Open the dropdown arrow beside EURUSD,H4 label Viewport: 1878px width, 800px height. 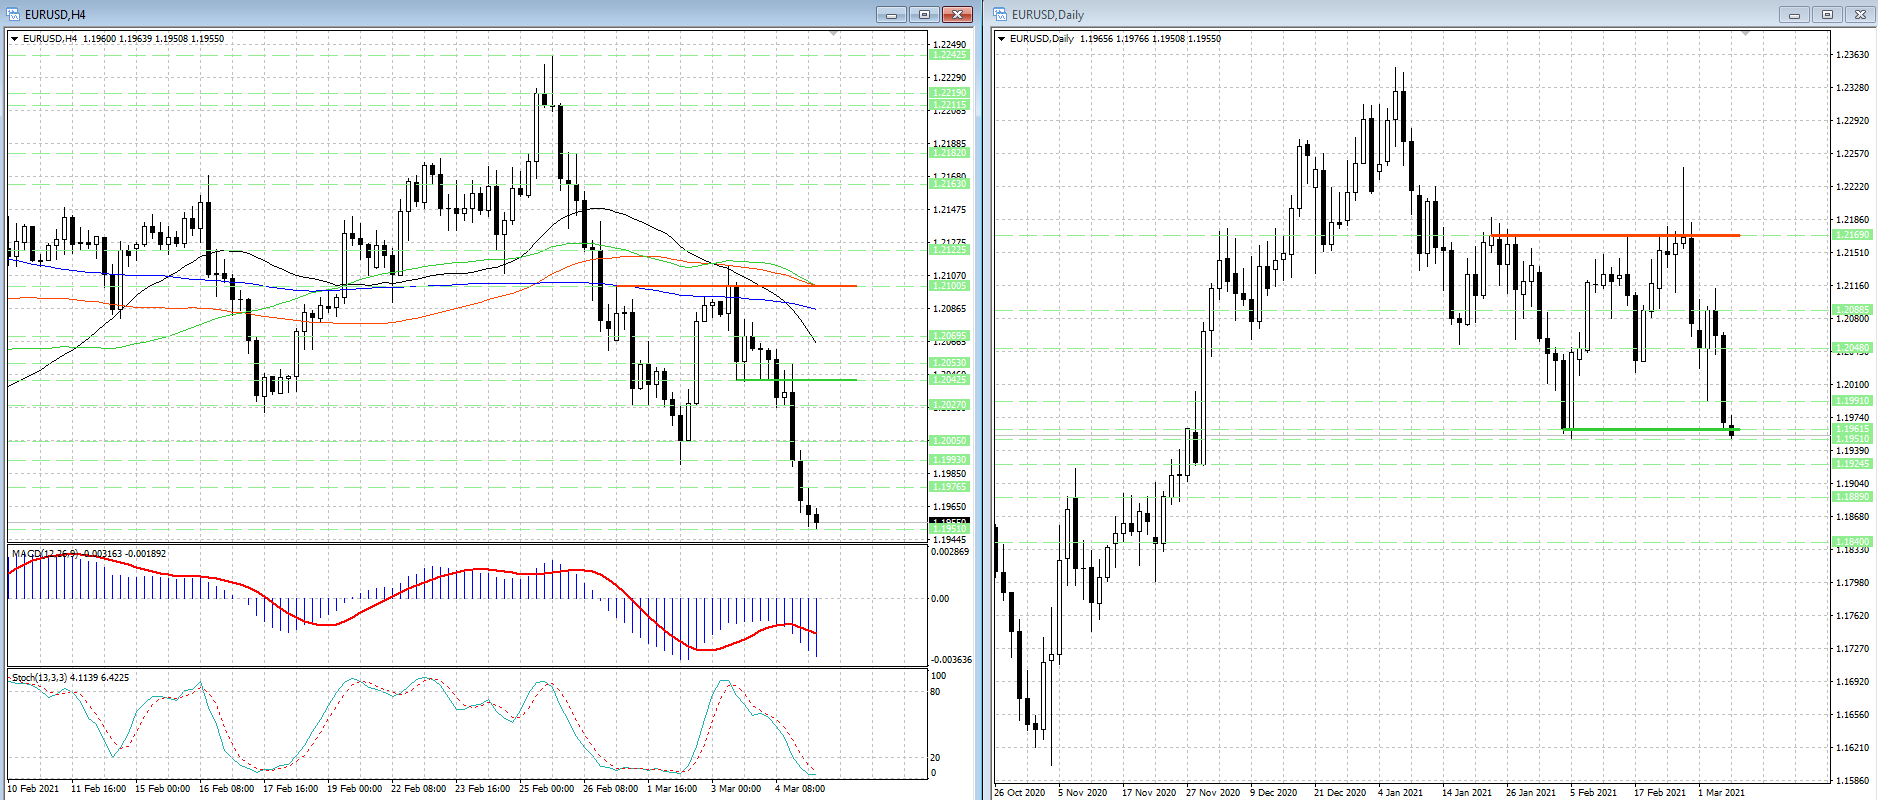pyautogui.click(x=15, y=39)
